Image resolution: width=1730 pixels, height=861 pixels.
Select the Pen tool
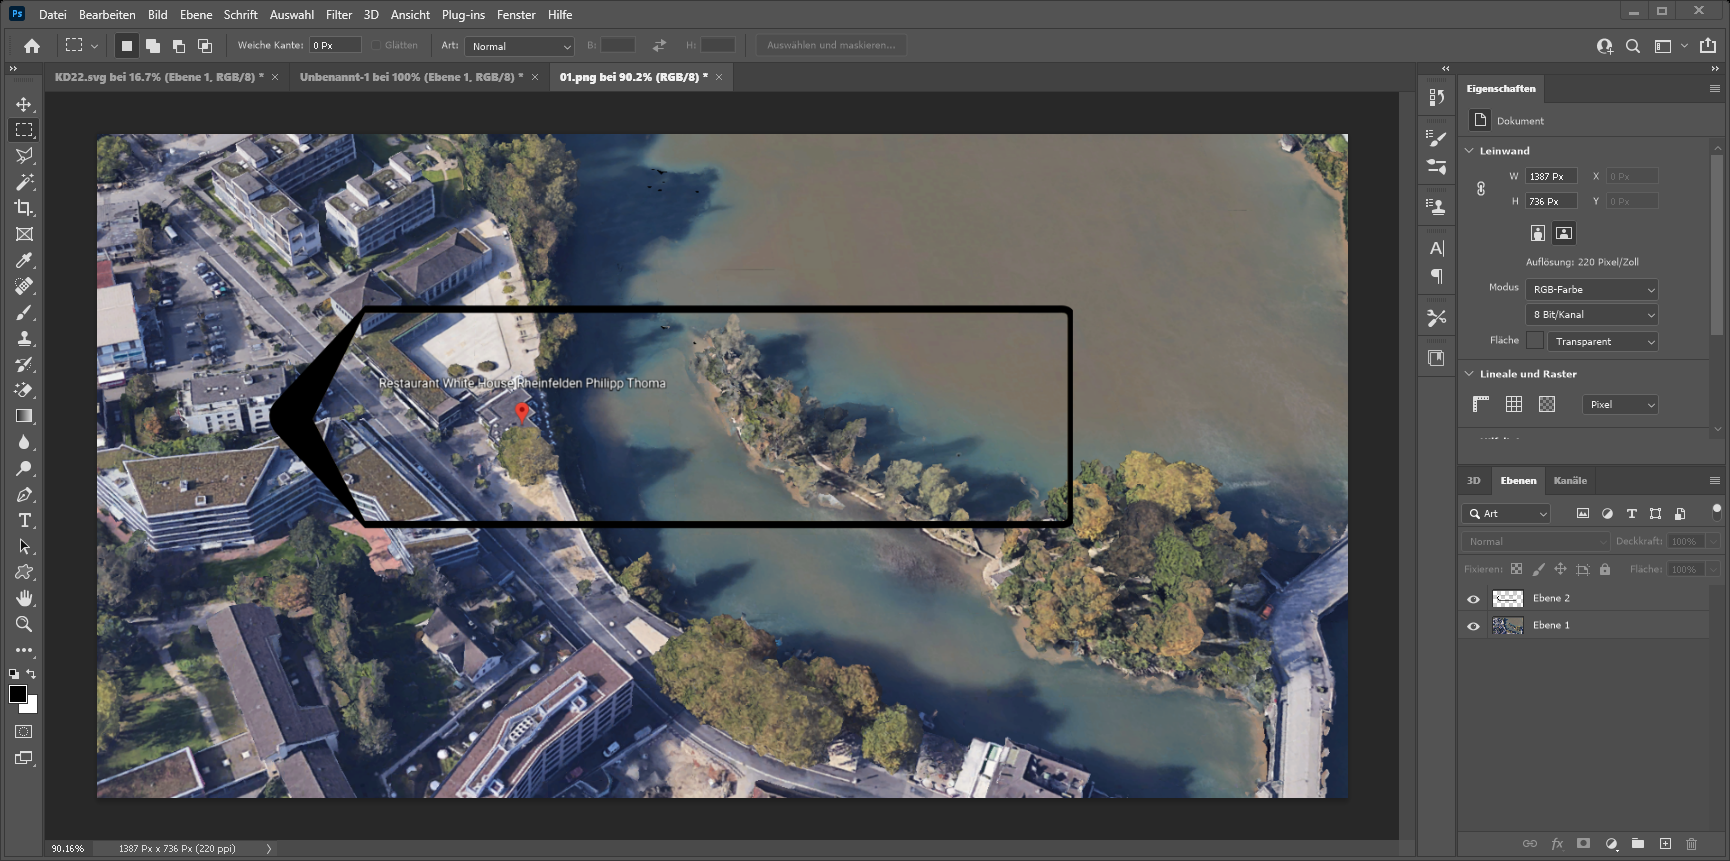tap(24, 494)
